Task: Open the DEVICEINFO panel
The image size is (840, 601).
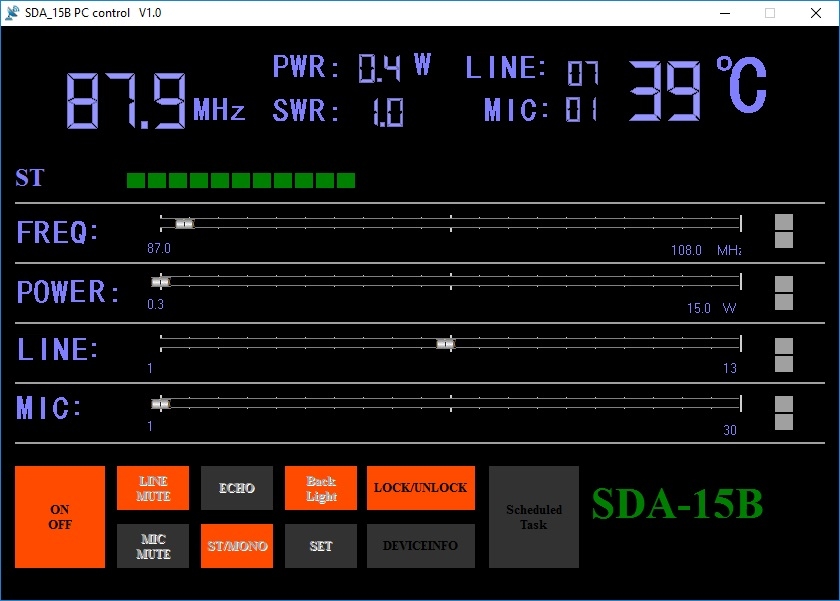Action: (x=420, y=546)
